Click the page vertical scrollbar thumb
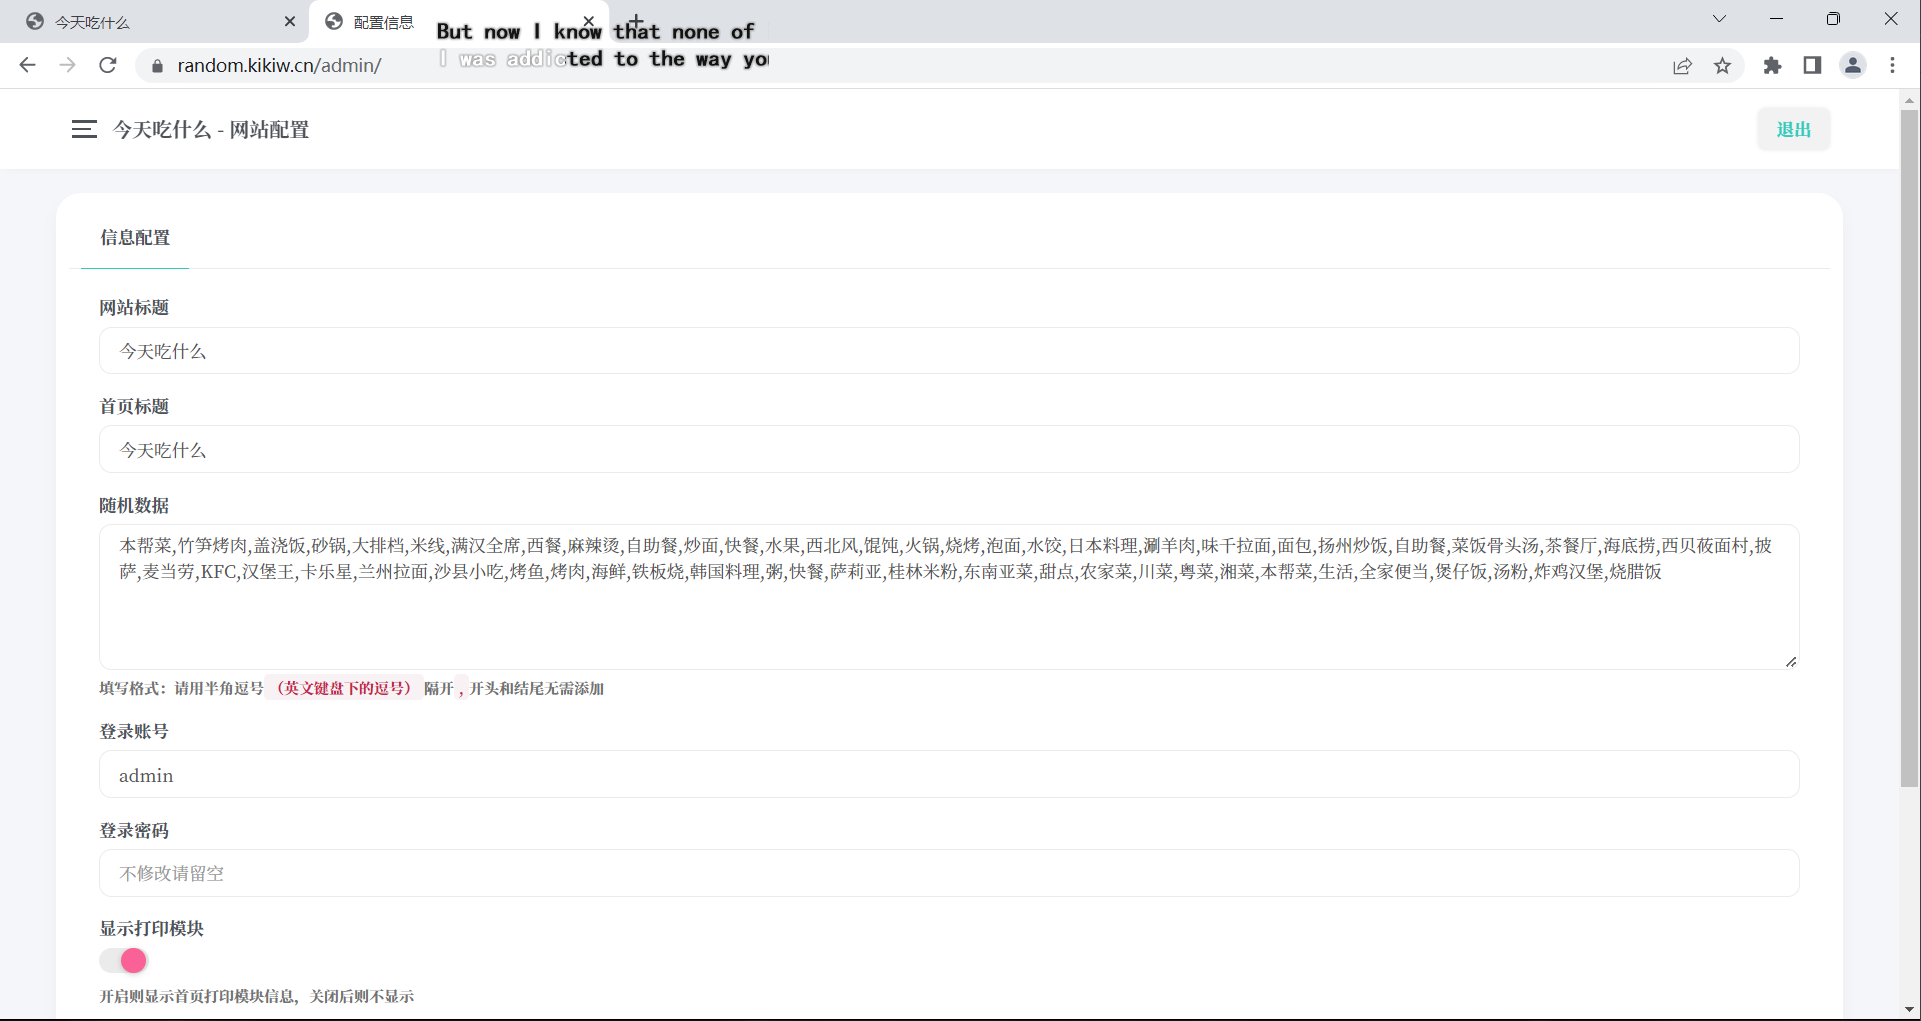 click(x=1909, y=448)
